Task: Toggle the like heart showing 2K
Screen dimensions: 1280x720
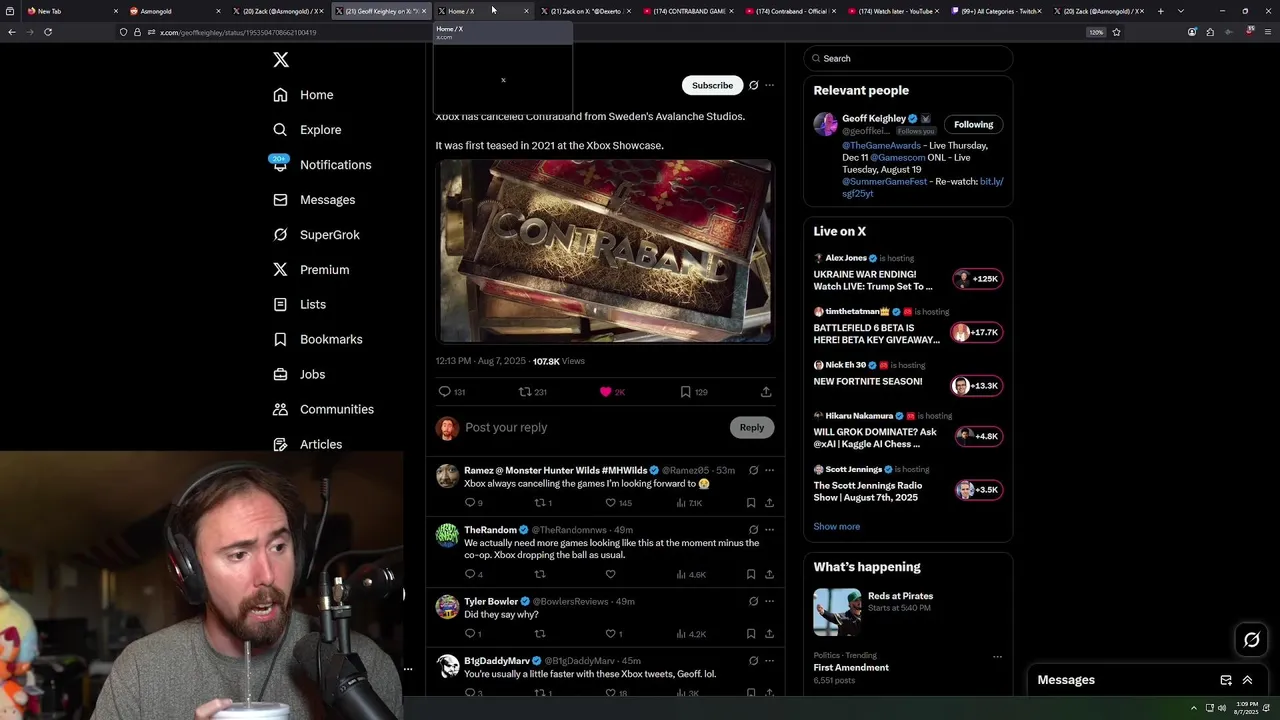Action: (x=605, y=392)
